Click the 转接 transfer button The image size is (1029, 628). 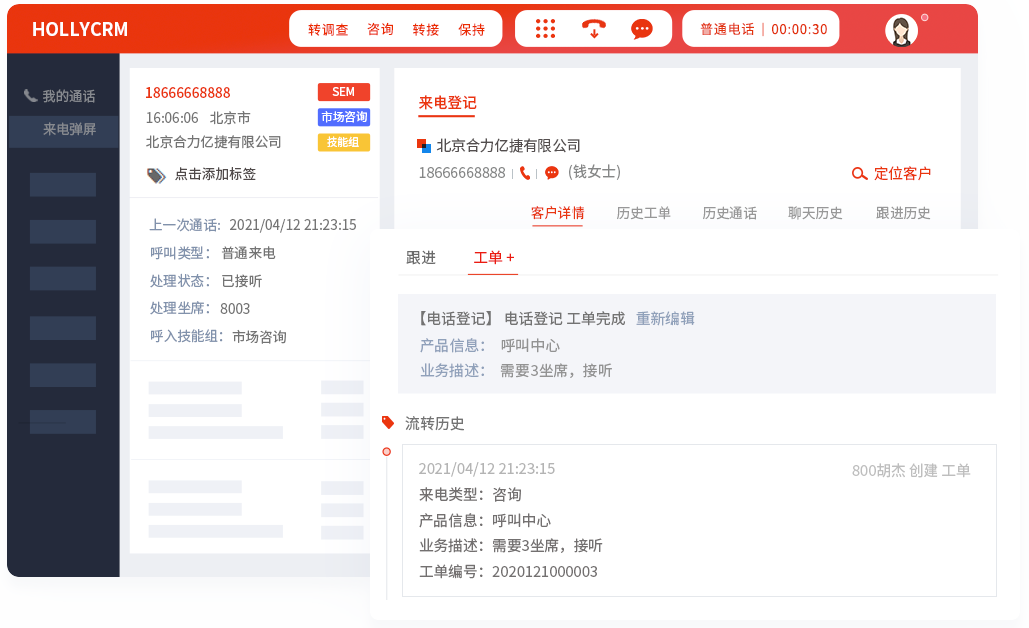pos(426,30)
